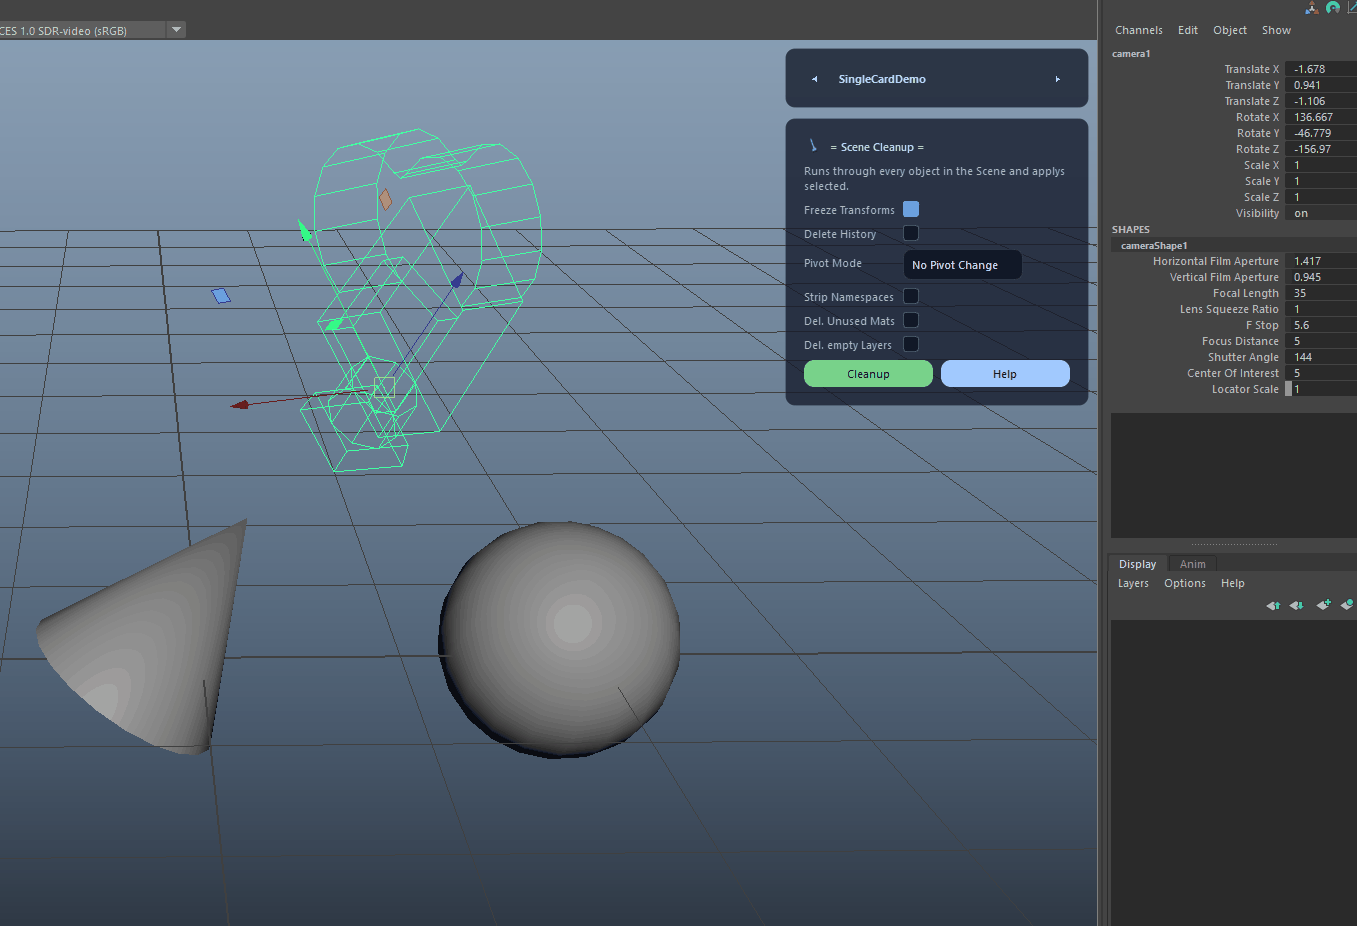Click the blue light plane icon in viewport
This screenshot has height=926, width=1357.
pyautogui.click(x=221, y=295)
